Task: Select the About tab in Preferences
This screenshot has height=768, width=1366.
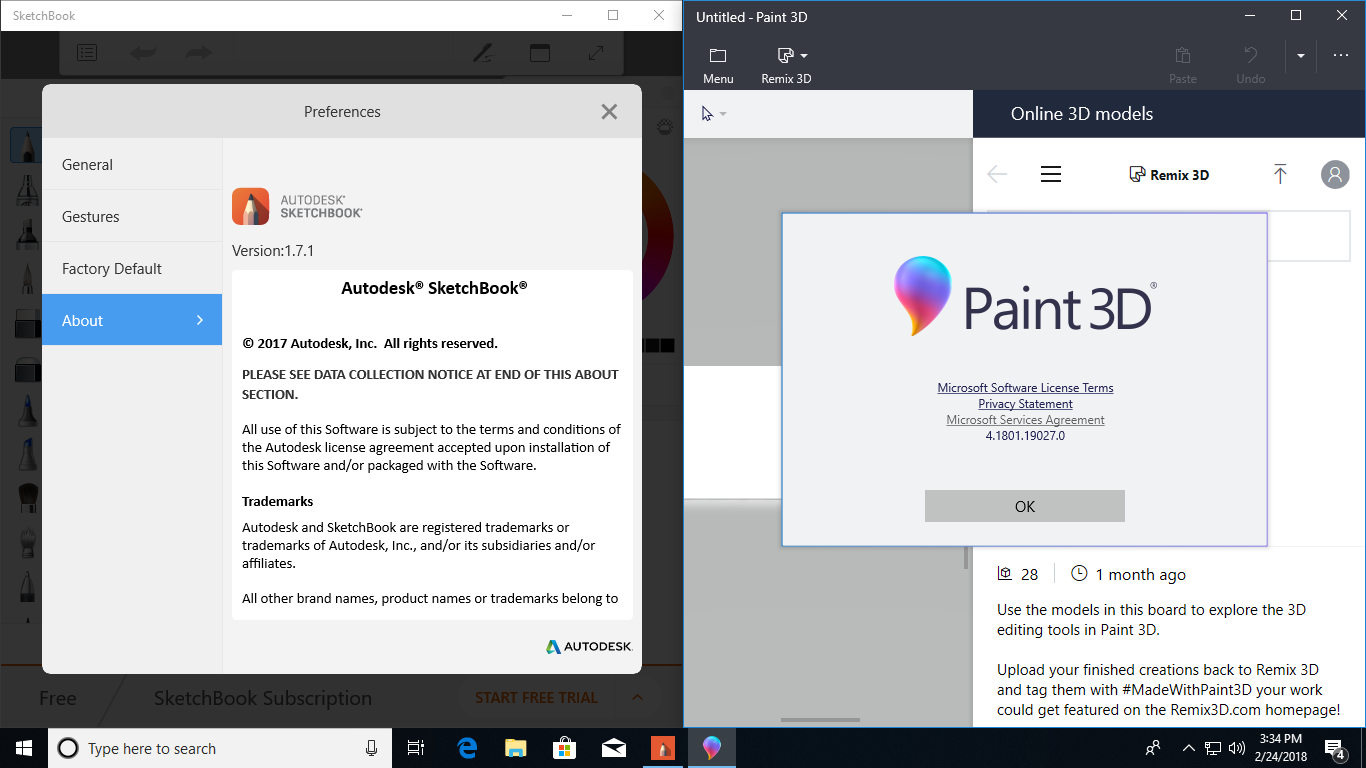Action: point(132,320)
